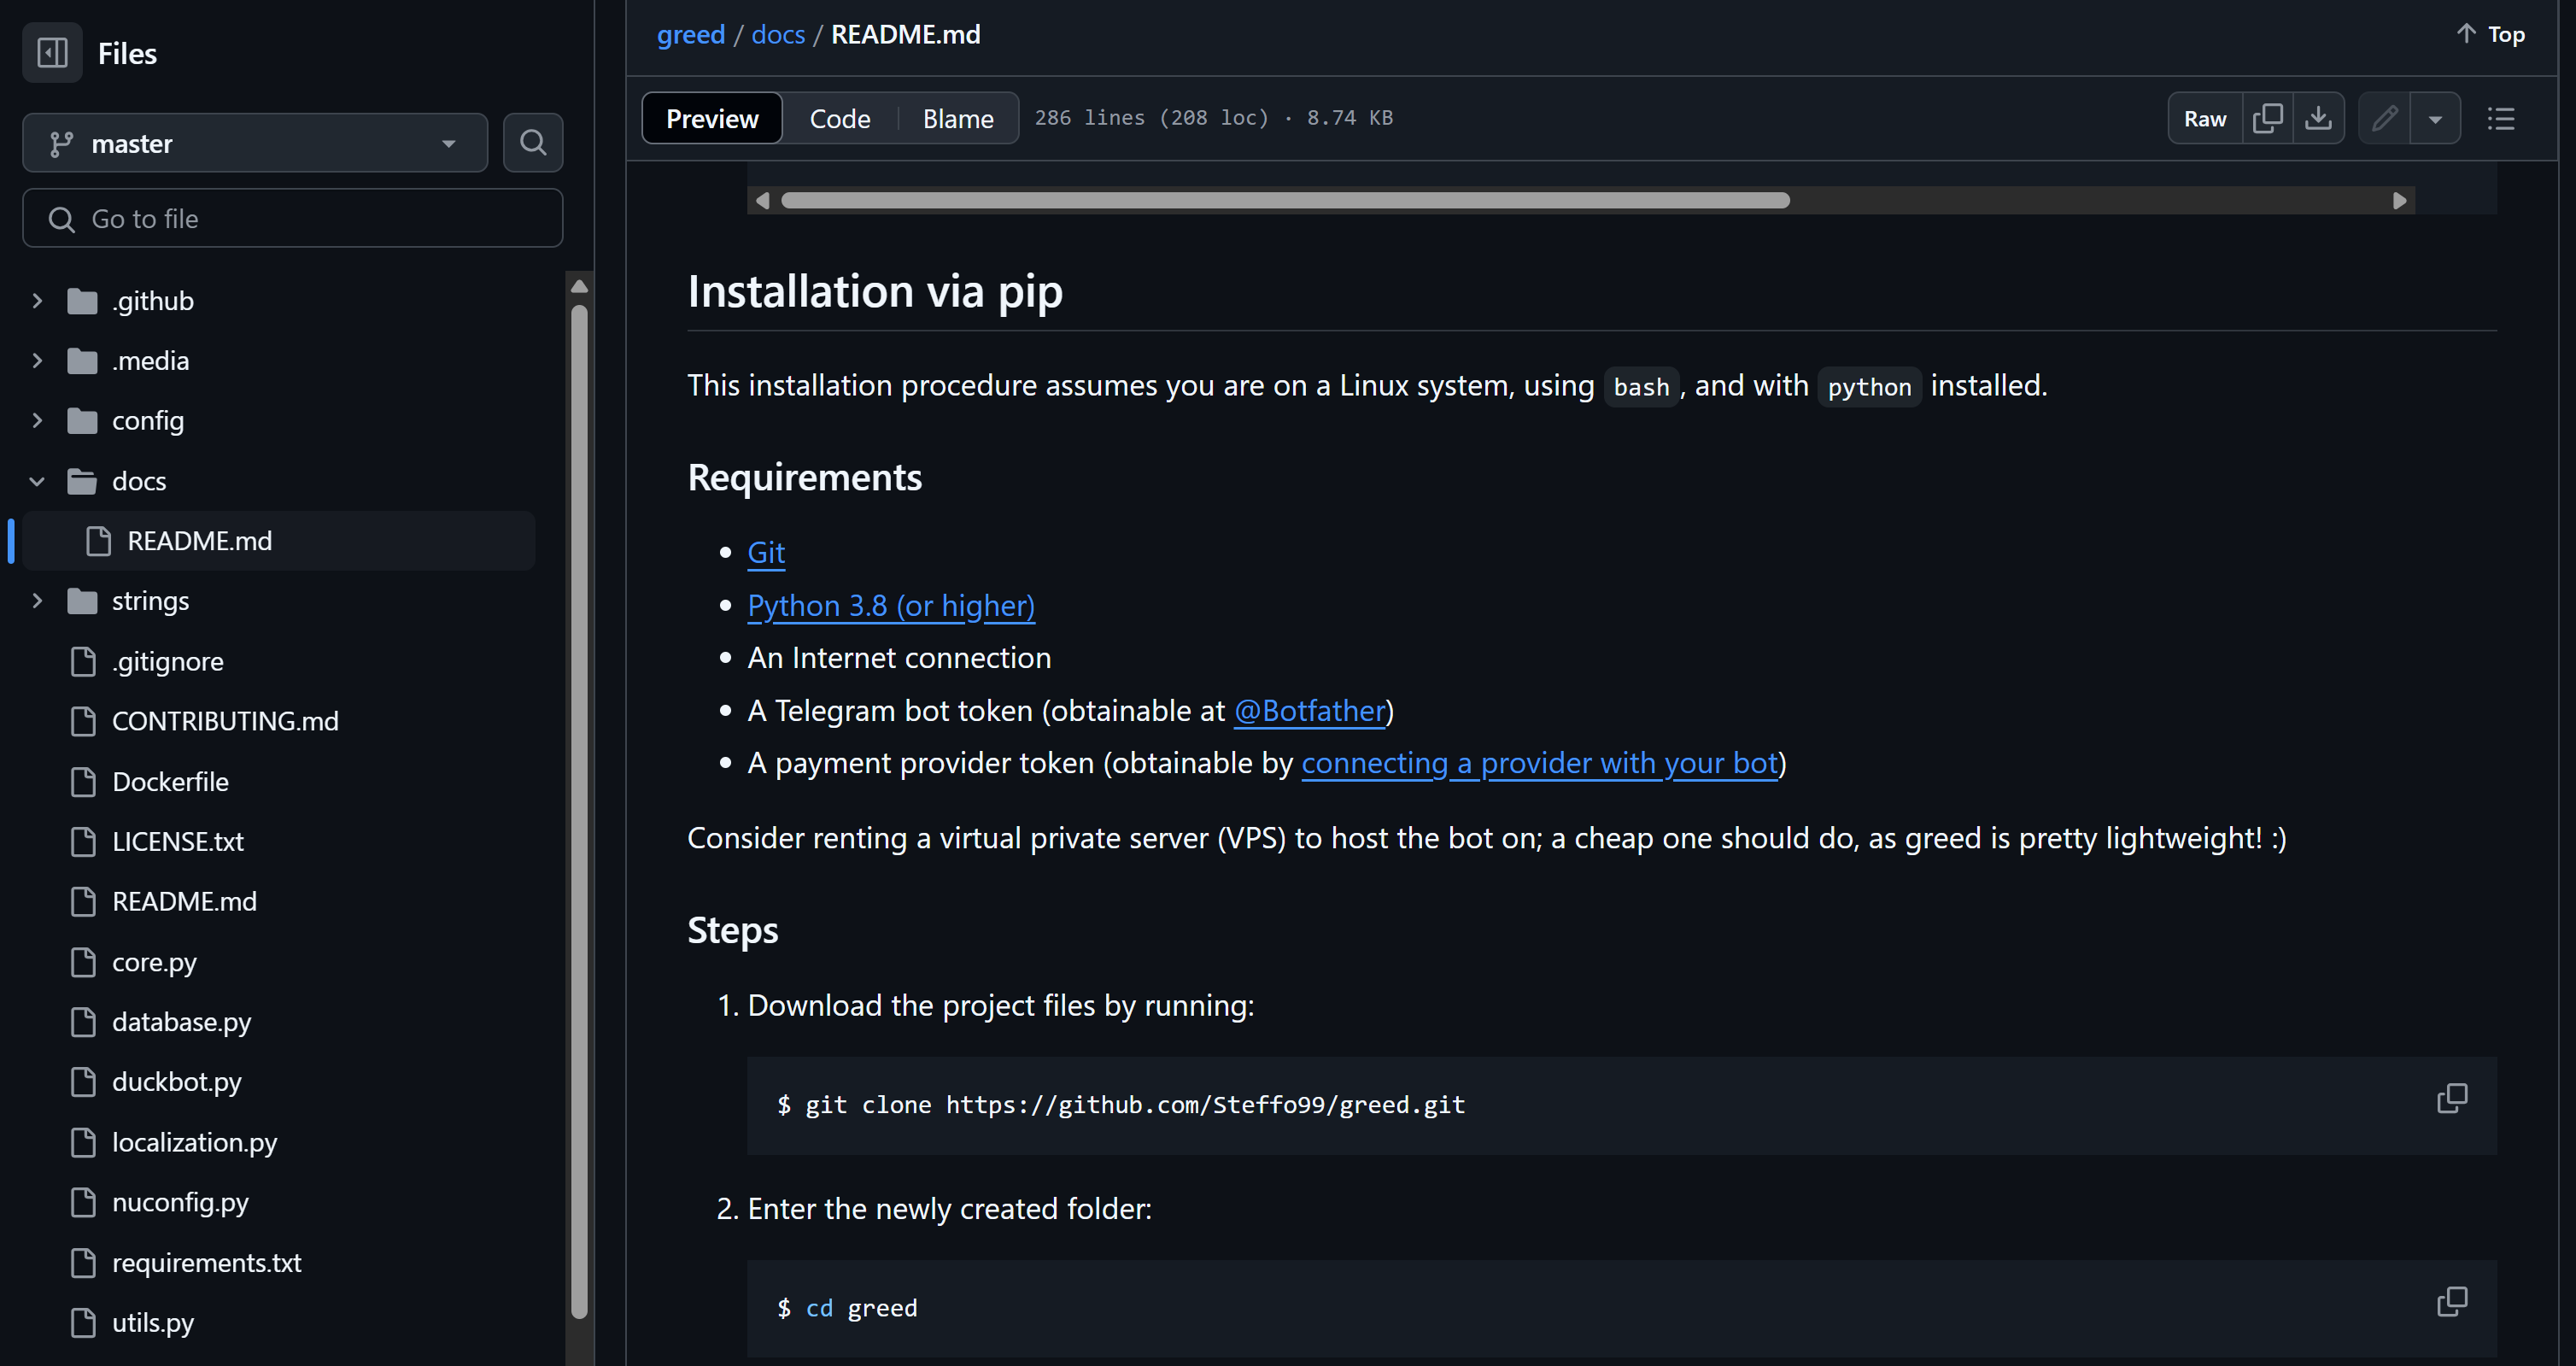
Task: Open Dockerfile in the file tree
Action: click(x=170, y=781)
